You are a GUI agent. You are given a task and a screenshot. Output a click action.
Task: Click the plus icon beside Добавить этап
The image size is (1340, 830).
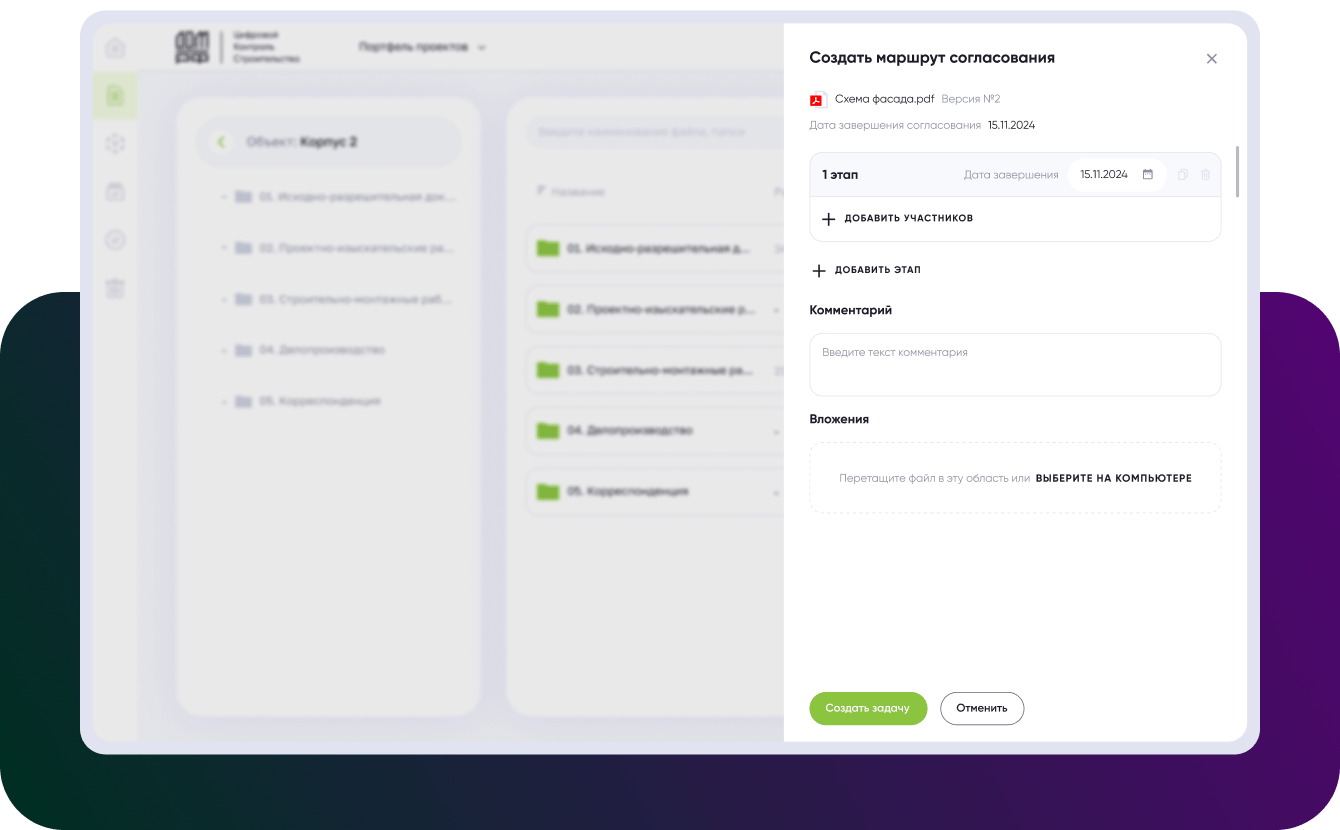pyautogui.click(x=819, y=271)
